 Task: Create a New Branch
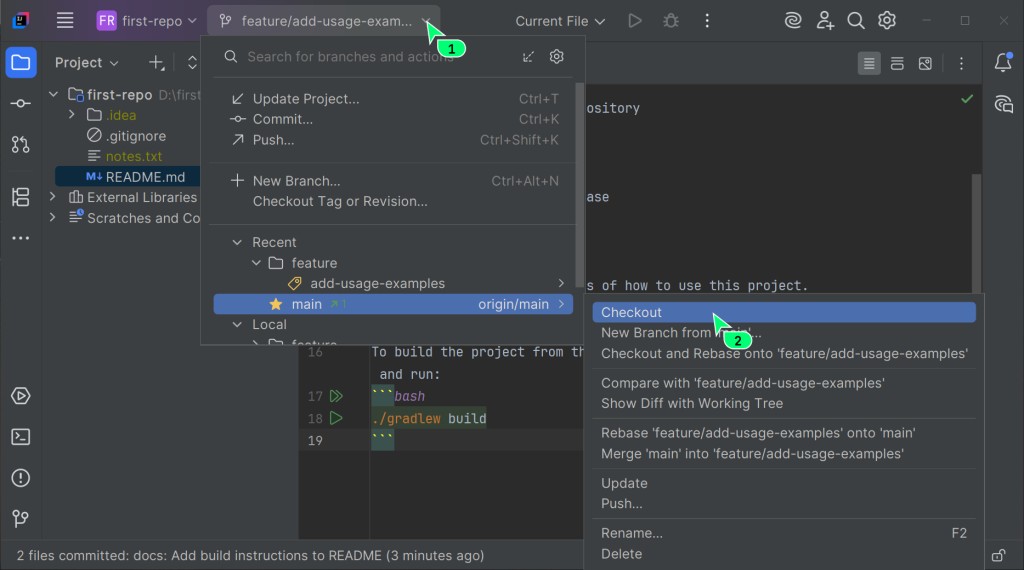click(394, 181)
